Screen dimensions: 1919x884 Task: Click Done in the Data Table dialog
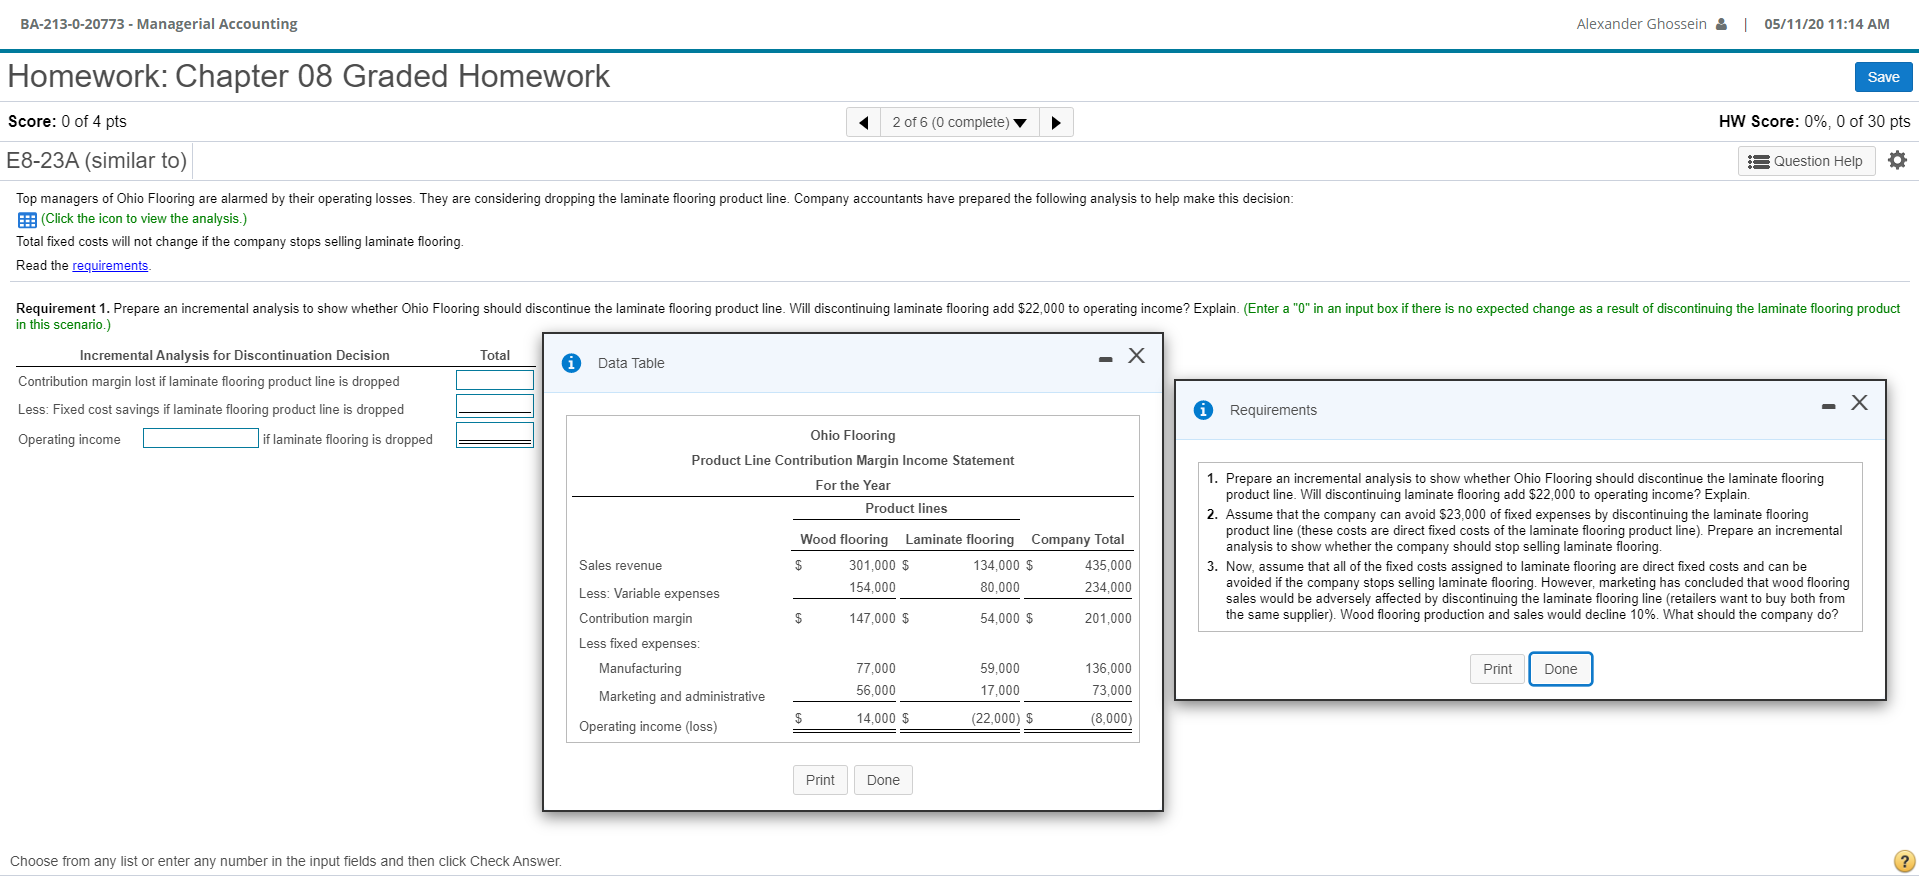click(x=883, y=780)
